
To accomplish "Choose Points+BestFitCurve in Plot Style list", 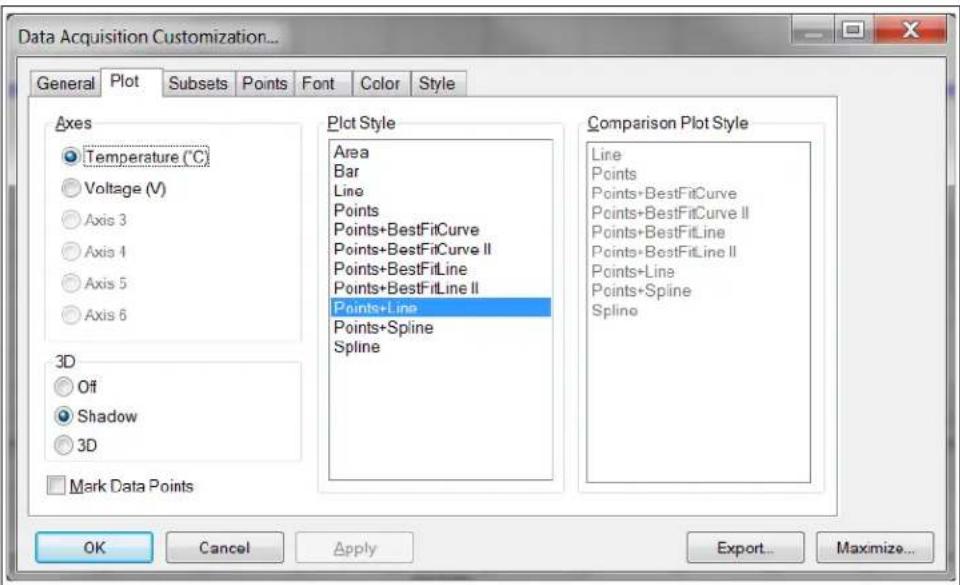I will (441, 230).
